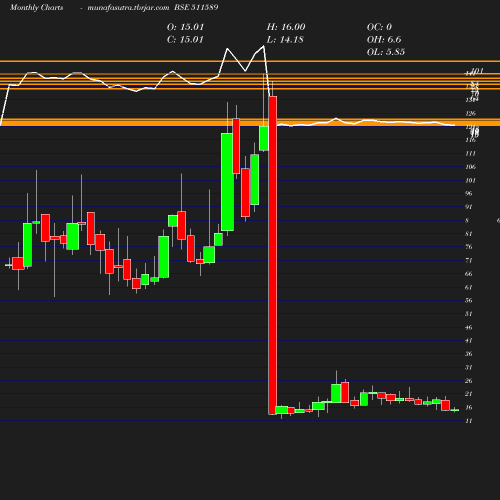Click the 11 price axis label
500x500 pixels.
pyautogui.click(x=469, y=421)
